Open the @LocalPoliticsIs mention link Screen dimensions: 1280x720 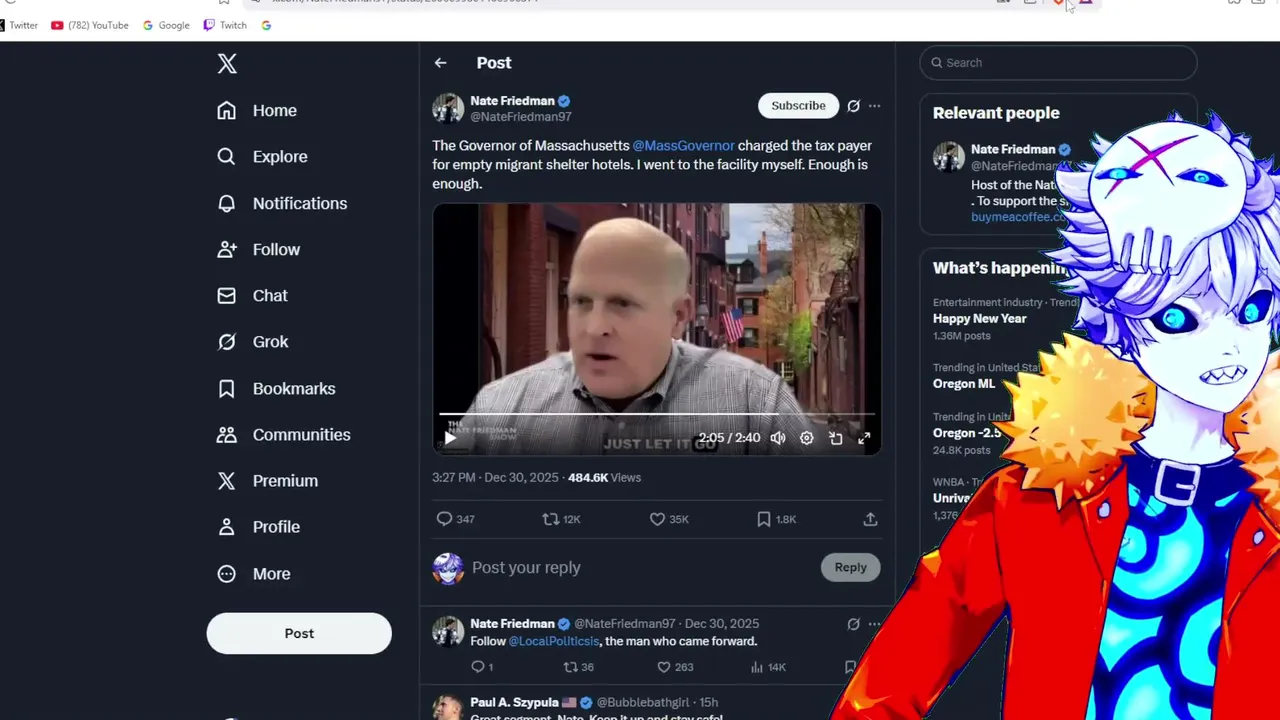(554, 641)
